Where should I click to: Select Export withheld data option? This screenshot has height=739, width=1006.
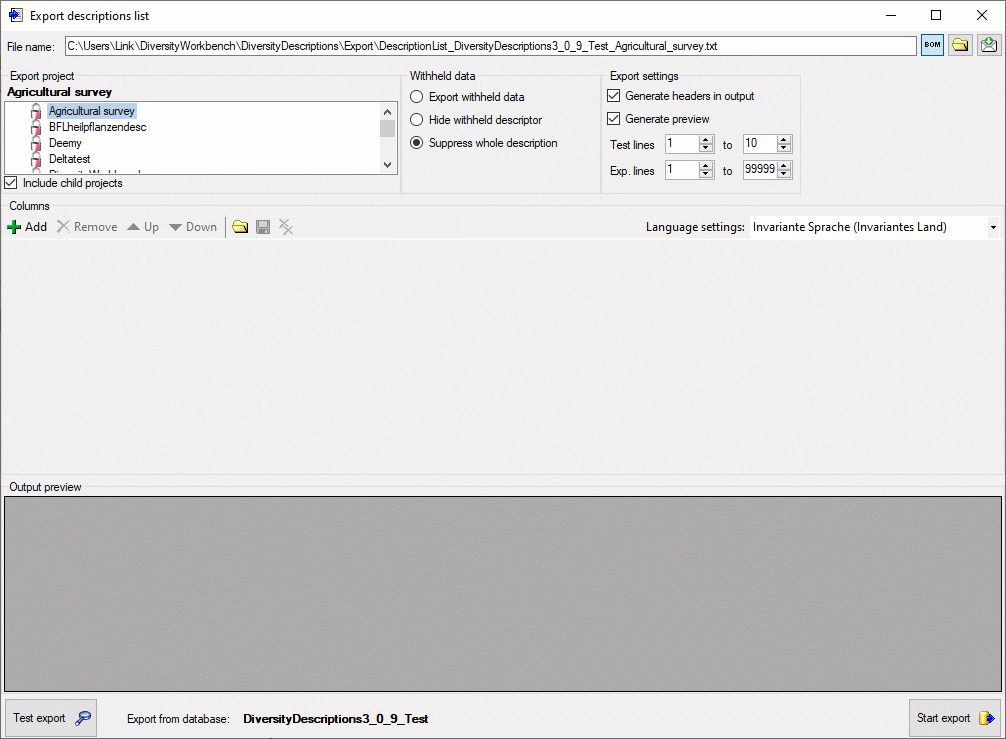click(x=416, y=97)
